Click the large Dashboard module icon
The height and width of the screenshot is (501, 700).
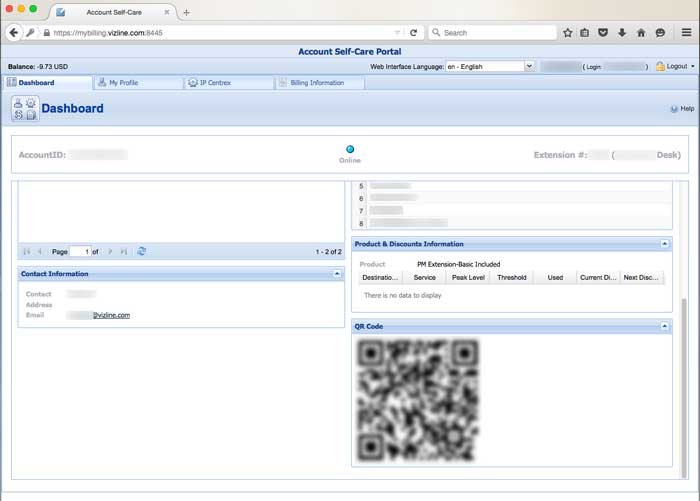25,109
